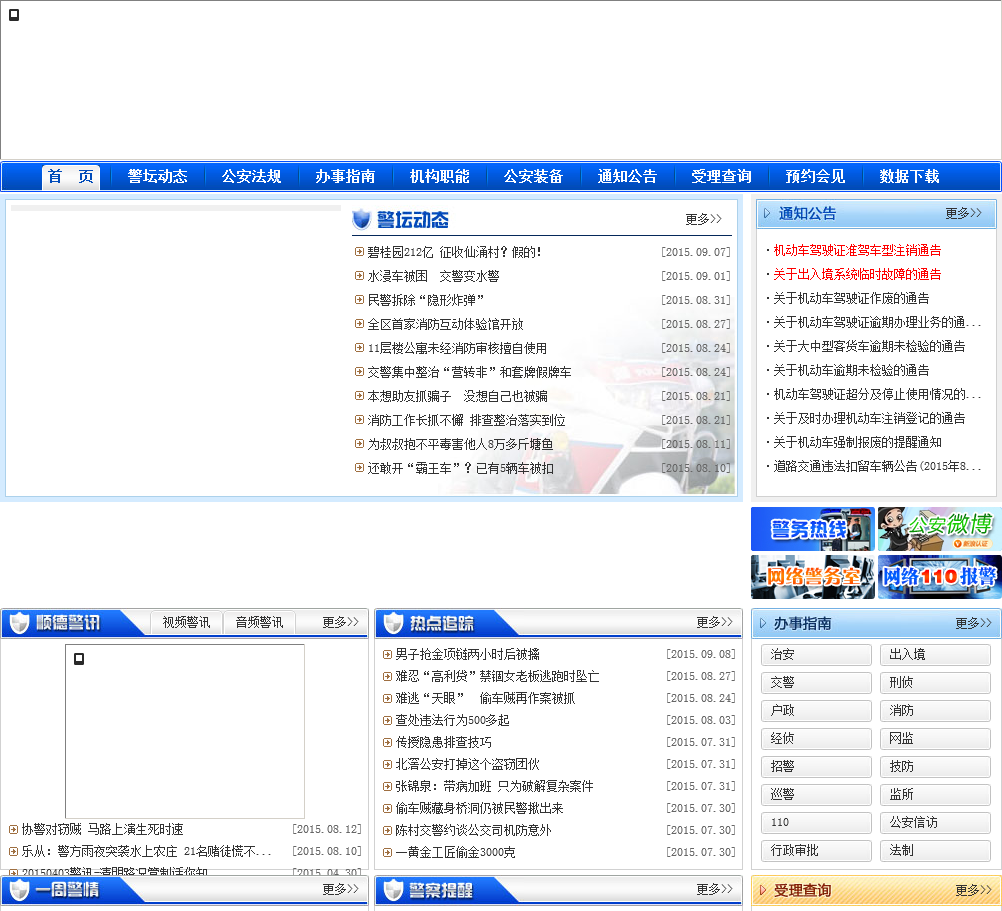Click 更多>> in 受理查询 panel

tap(973, 891)
